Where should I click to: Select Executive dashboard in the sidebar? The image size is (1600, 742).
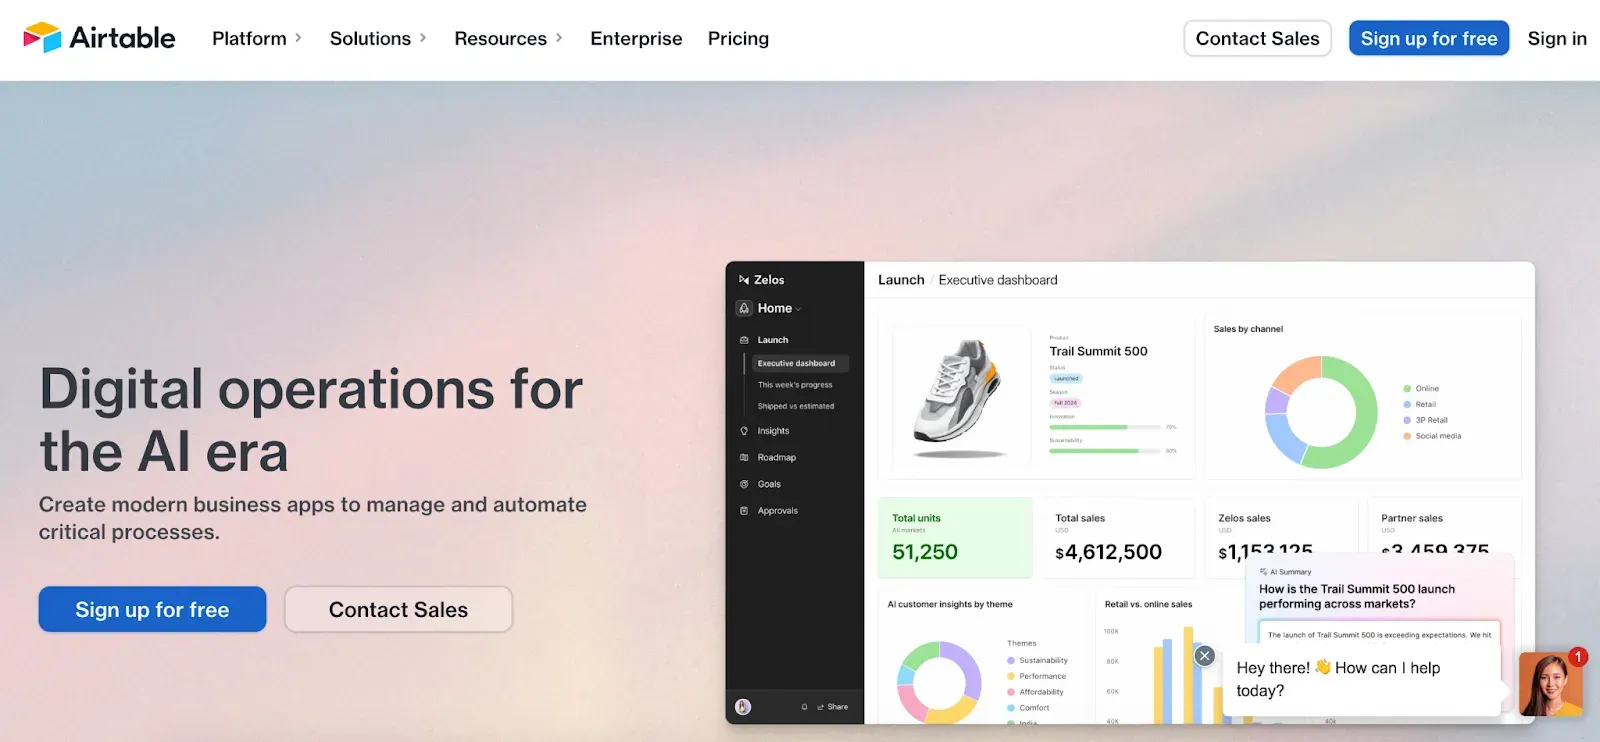click(798, 363)
